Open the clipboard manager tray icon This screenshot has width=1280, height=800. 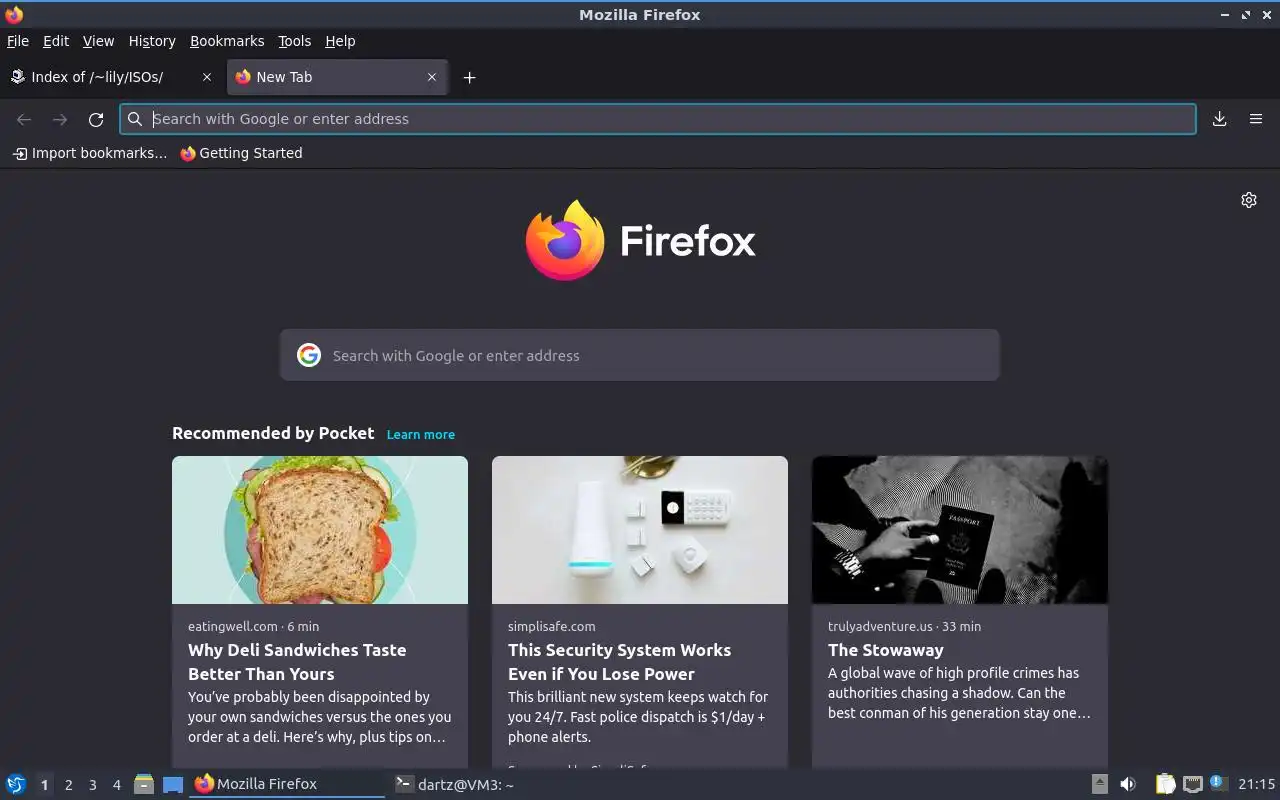point(1166,784)
